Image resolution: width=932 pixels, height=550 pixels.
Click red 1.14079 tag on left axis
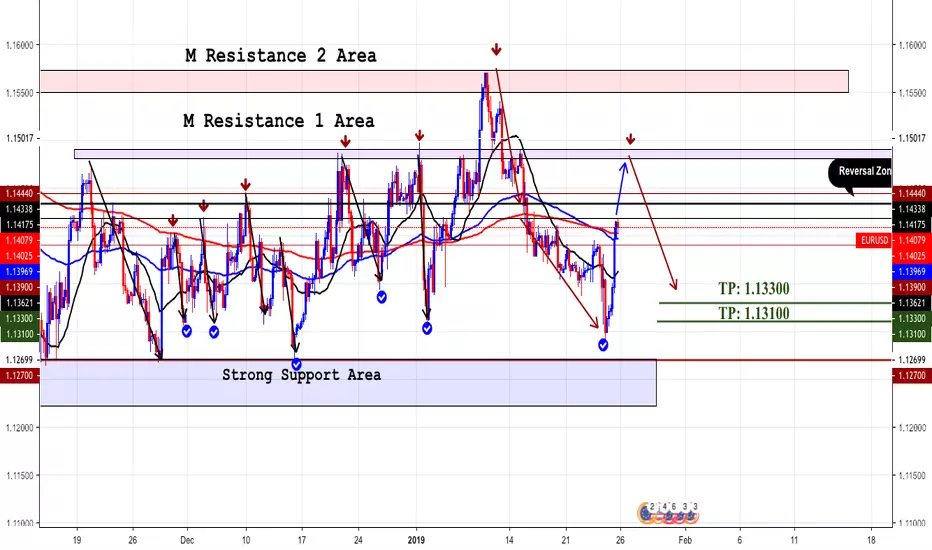(x=20, y=240)
